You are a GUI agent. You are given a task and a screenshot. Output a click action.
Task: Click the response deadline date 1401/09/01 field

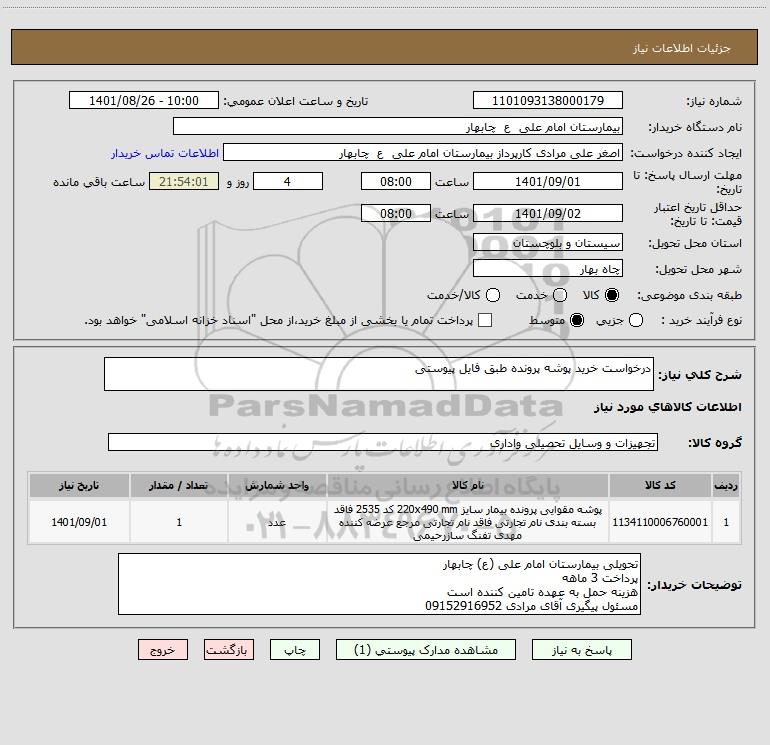tap(548, 181)
